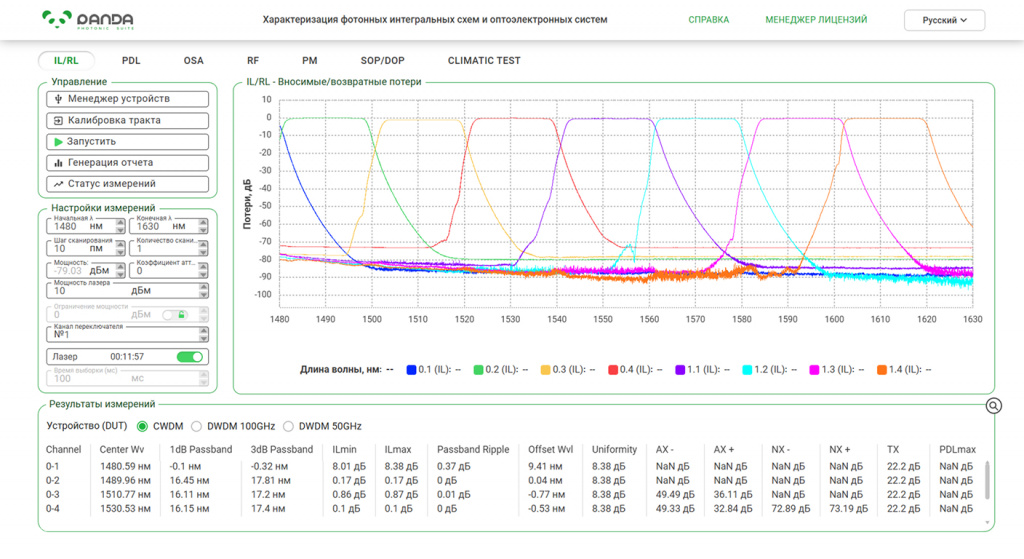
Task: Open the CLIMATIC TEST tab
Action: 484,61
